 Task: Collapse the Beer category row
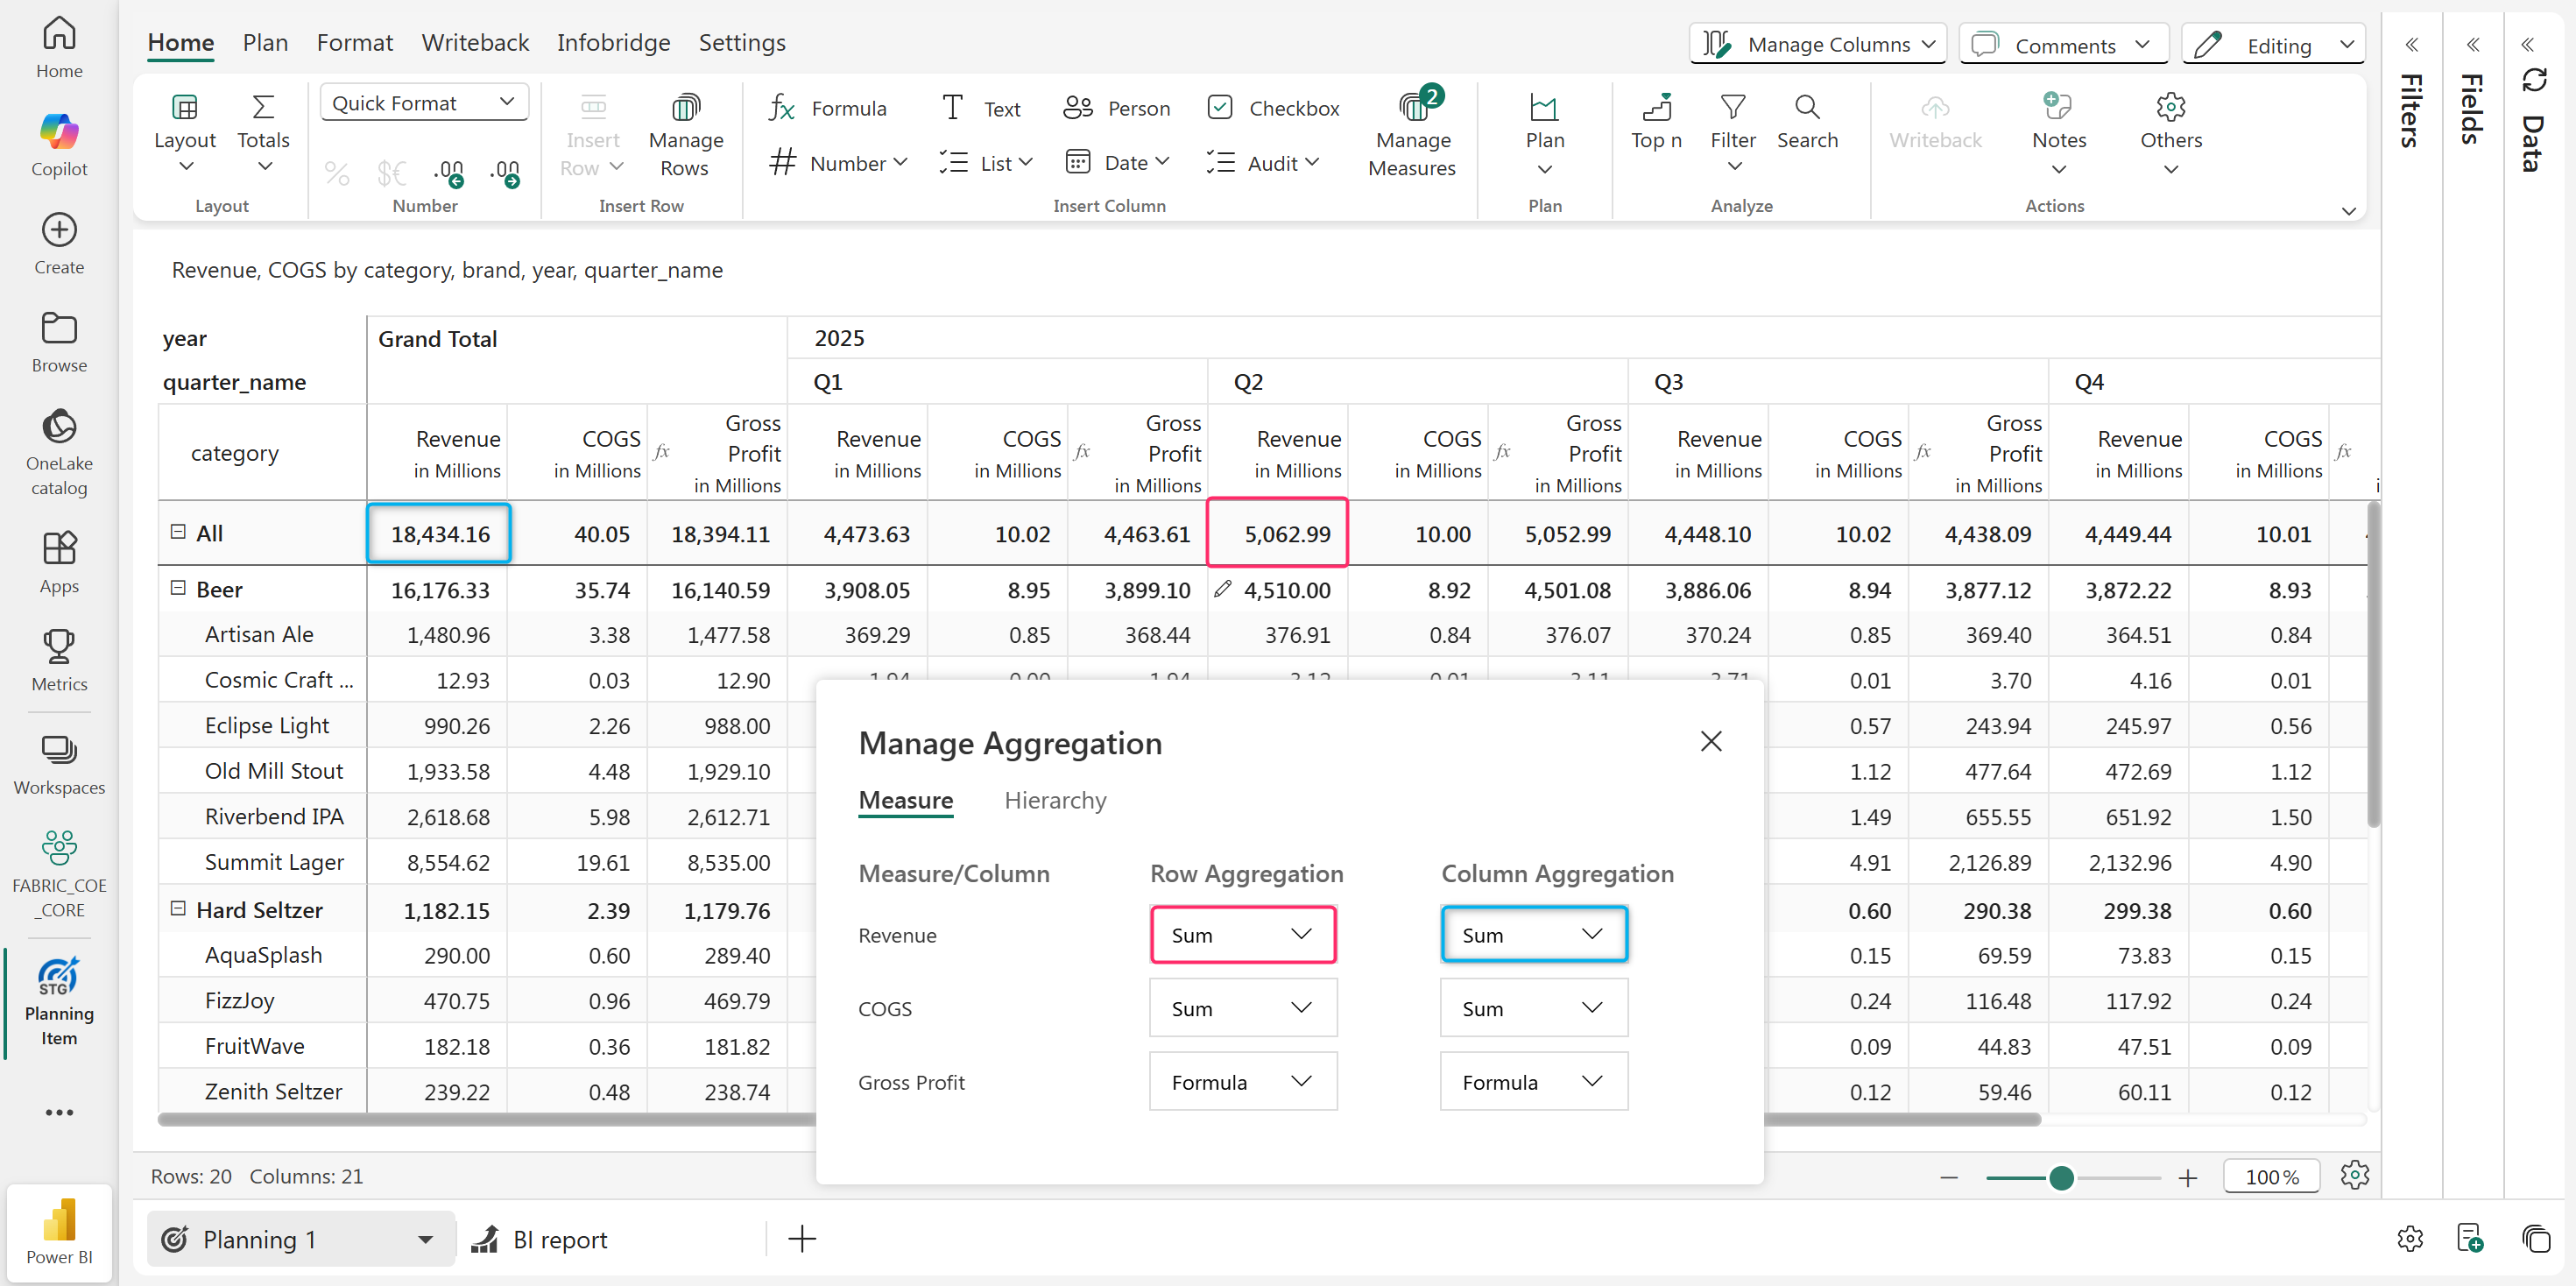click(x=178, y=588)
